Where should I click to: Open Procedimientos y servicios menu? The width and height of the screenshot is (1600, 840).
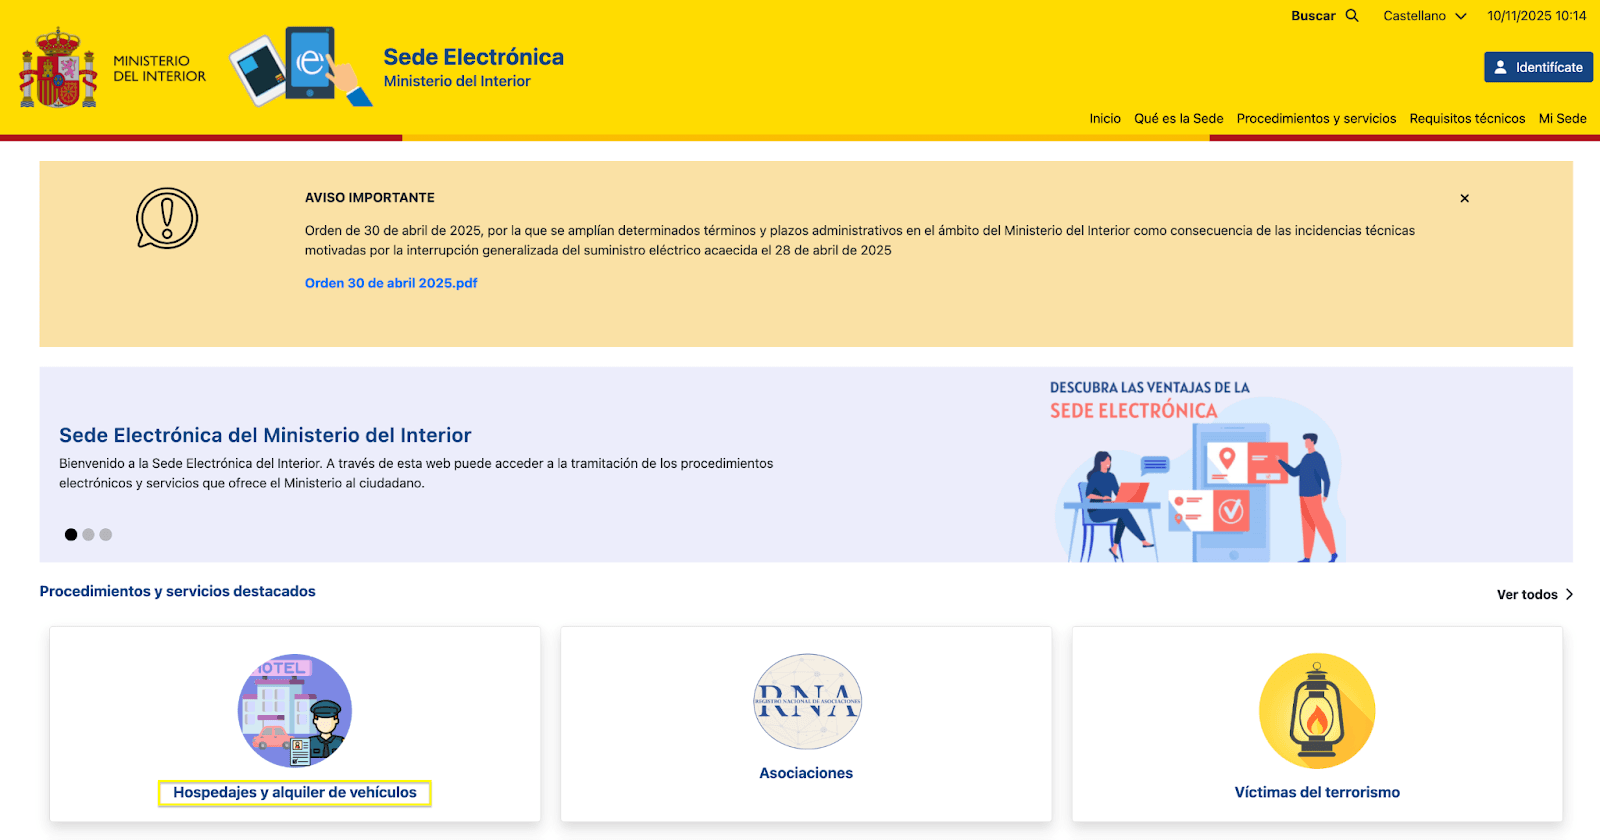[x=1316, y=118]
